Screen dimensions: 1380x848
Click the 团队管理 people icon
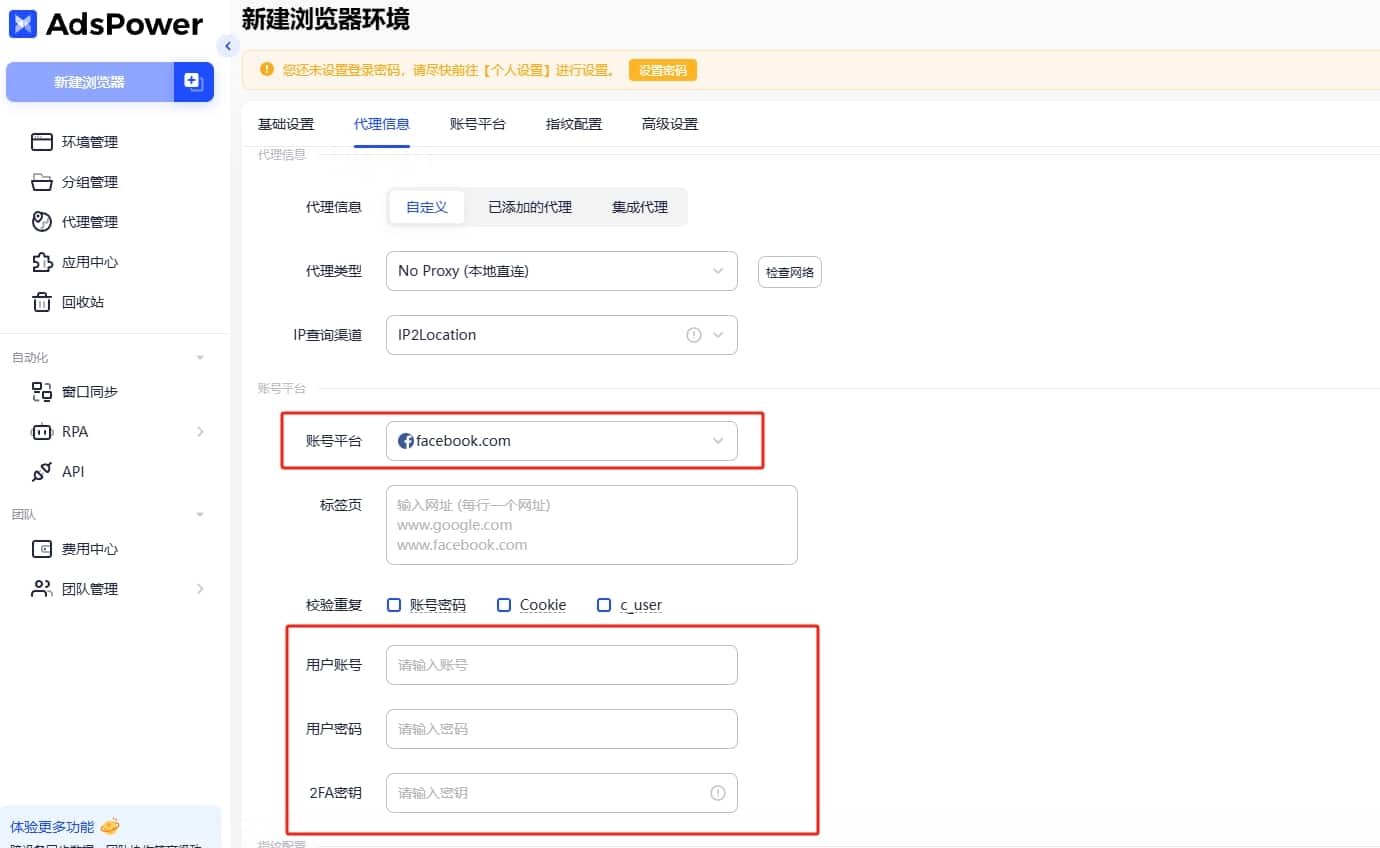click(x=42, y=589)
